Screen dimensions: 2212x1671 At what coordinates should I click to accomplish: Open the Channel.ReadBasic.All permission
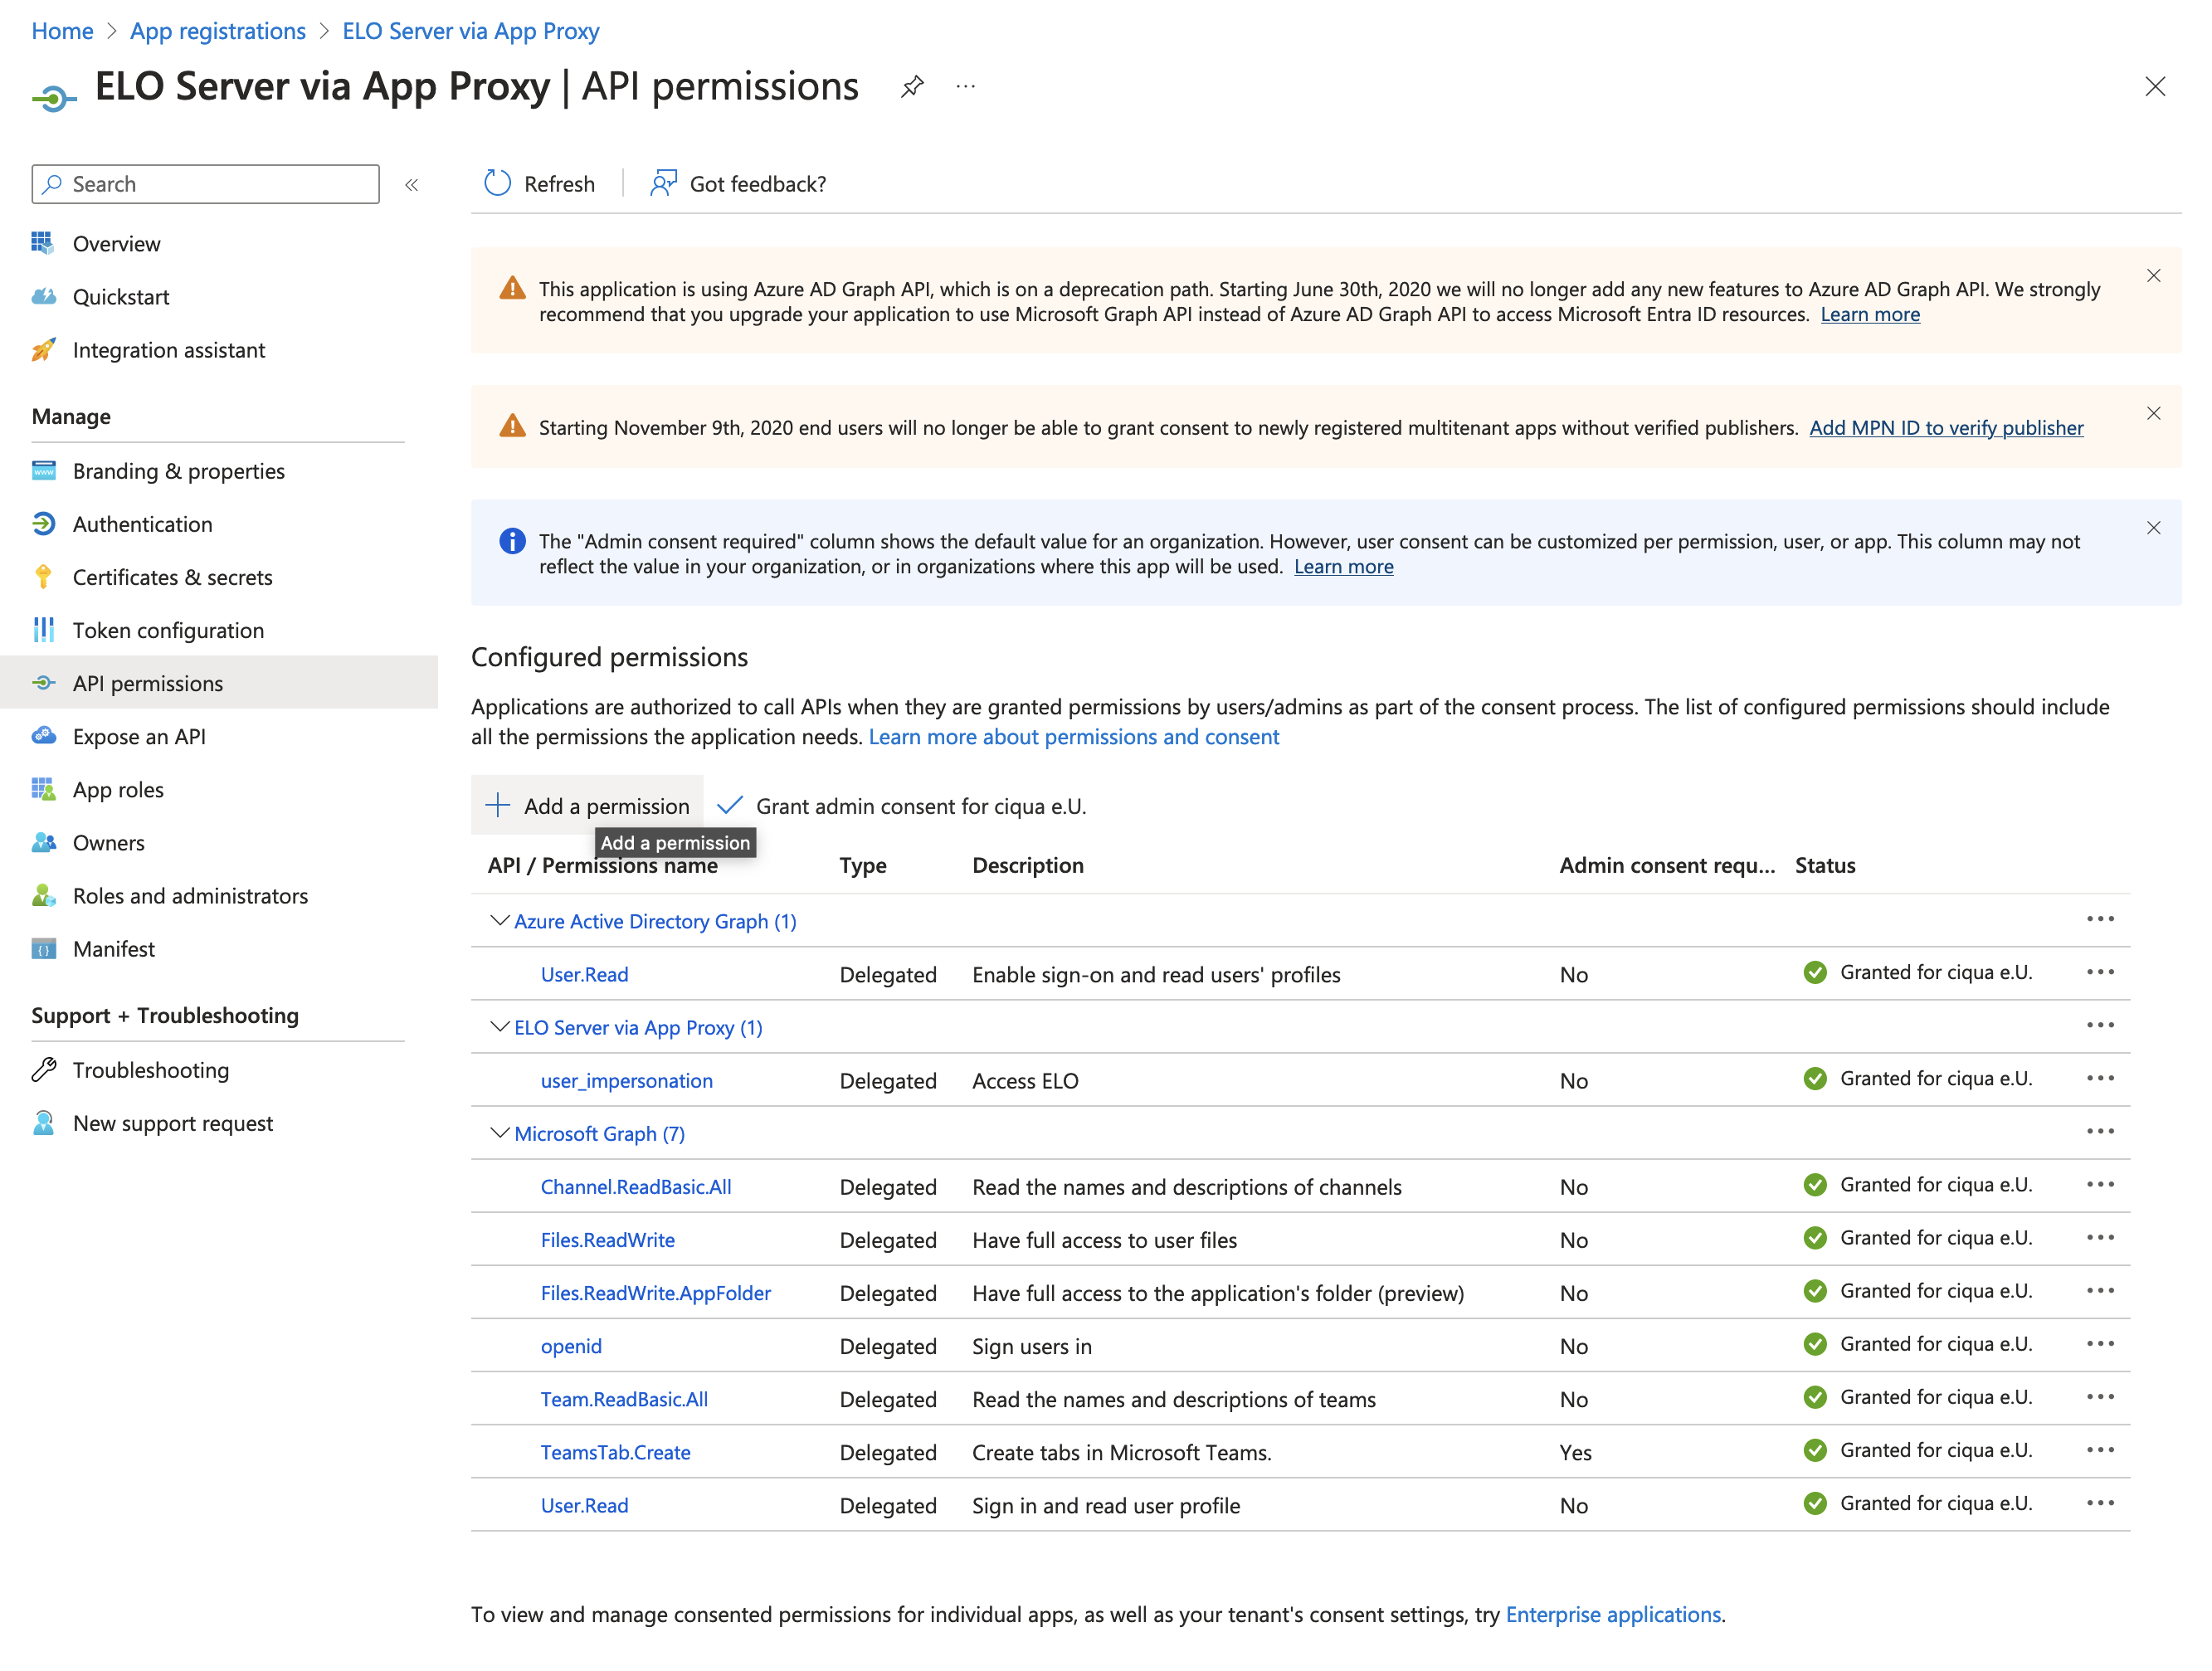[x=635, y=1186]
